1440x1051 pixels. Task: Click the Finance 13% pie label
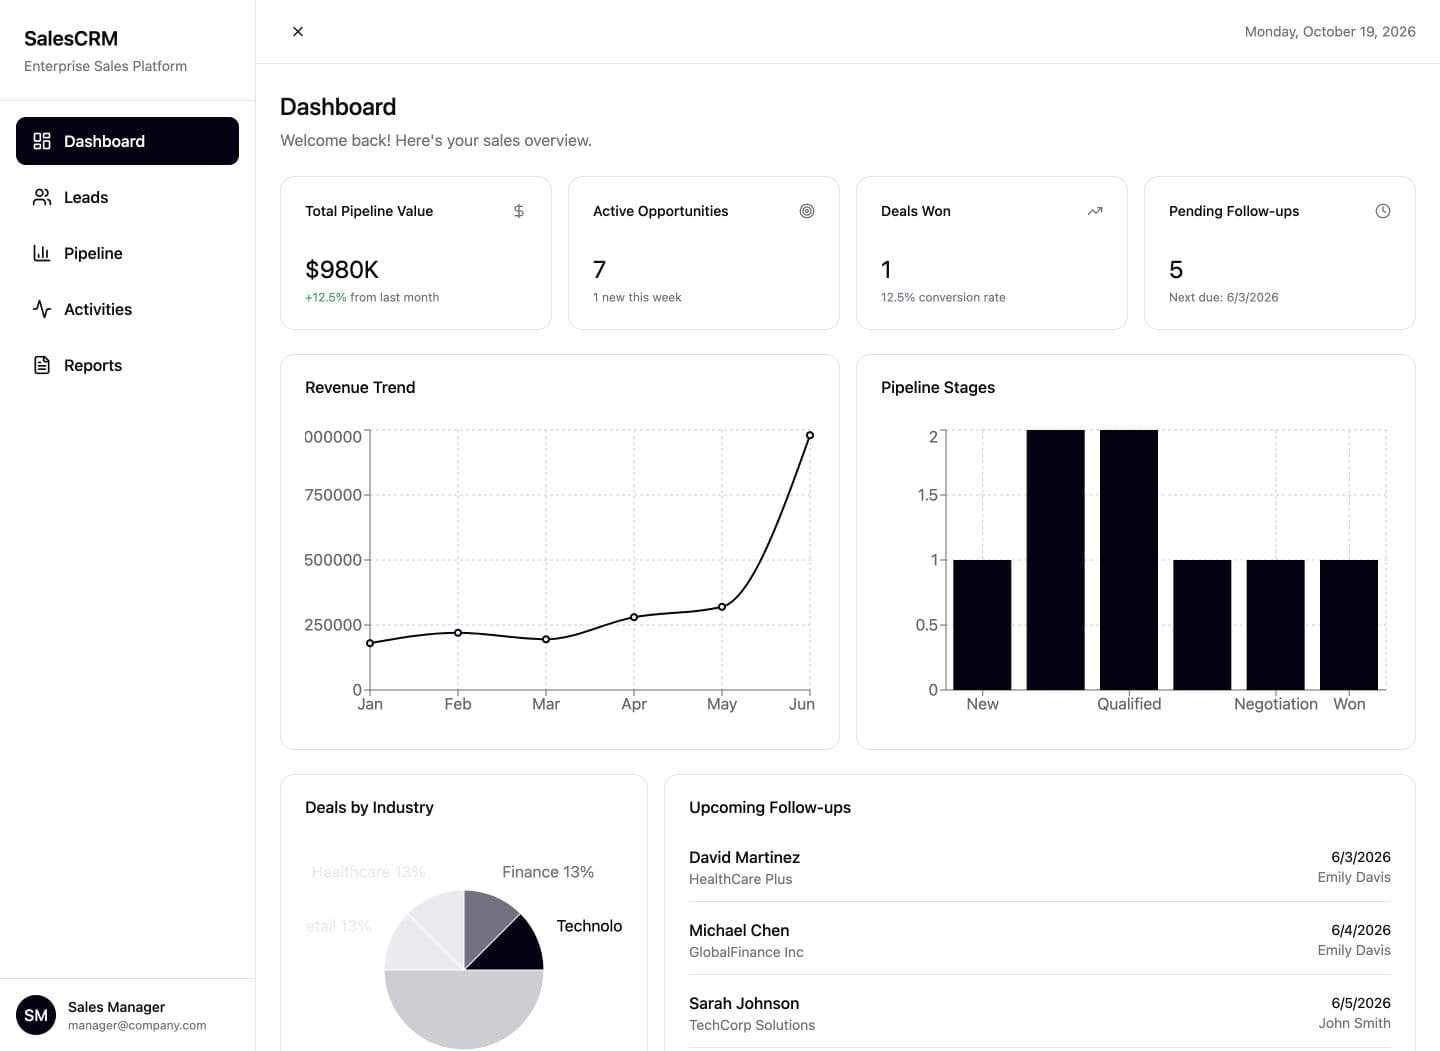click(548, 872)
